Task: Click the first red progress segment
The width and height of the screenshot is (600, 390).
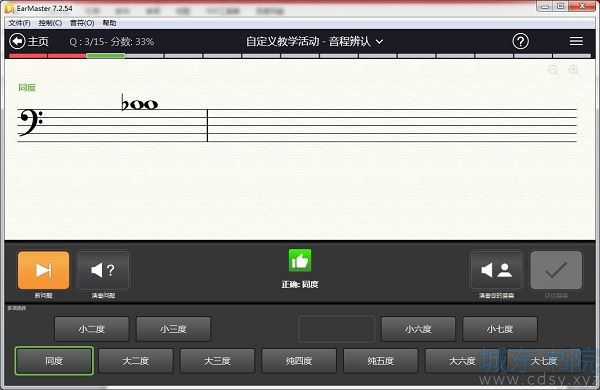Action: [x=28, y=56]
